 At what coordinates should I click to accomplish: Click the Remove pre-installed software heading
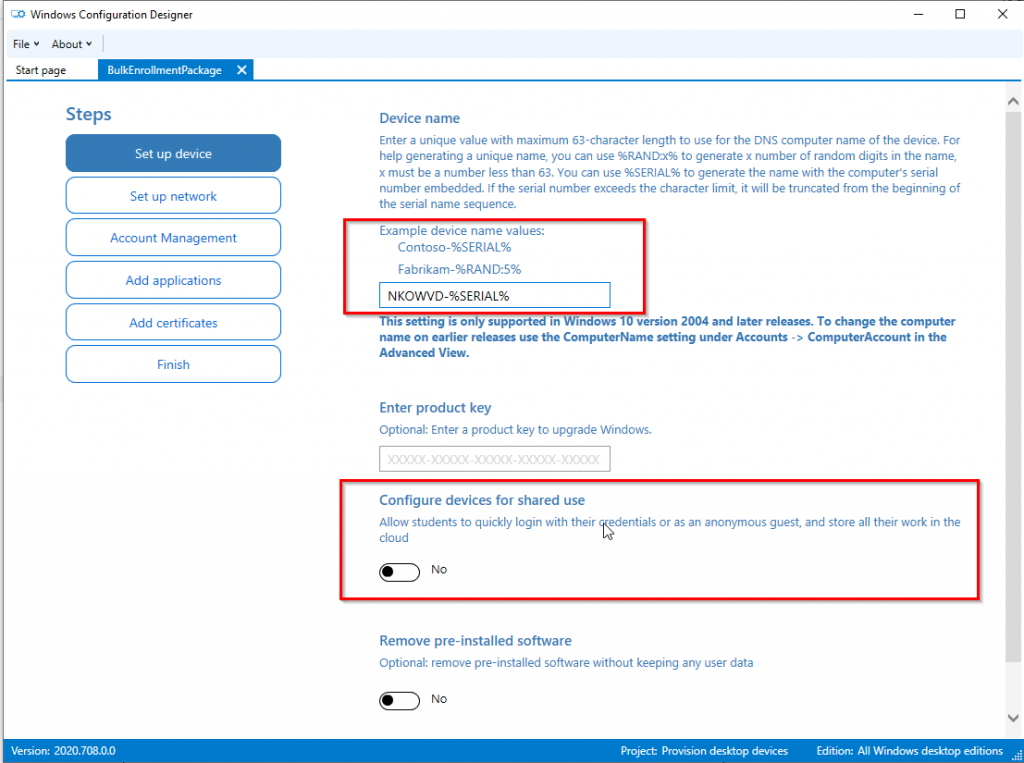pos(475,641)
